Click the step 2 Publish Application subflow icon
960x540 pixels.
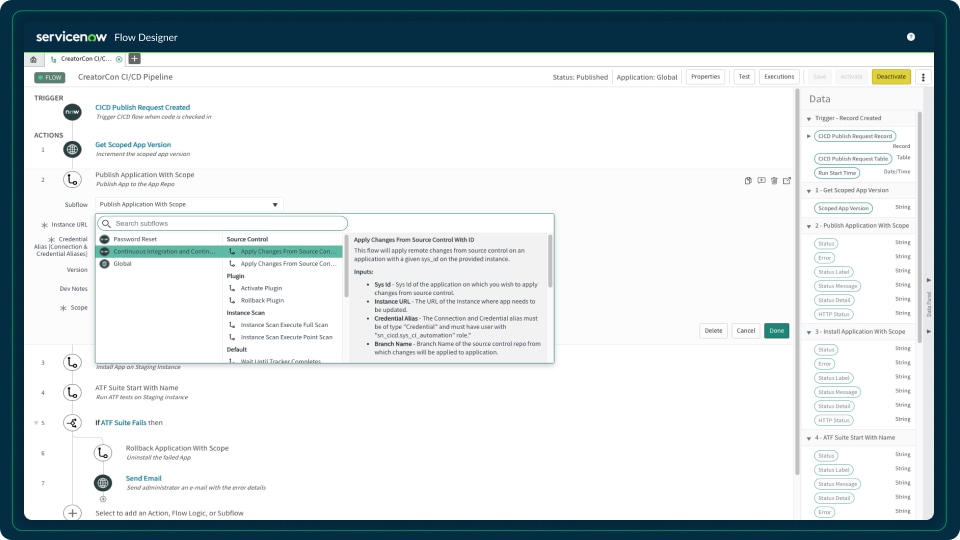pyautogui.click(x=72, y=179)
